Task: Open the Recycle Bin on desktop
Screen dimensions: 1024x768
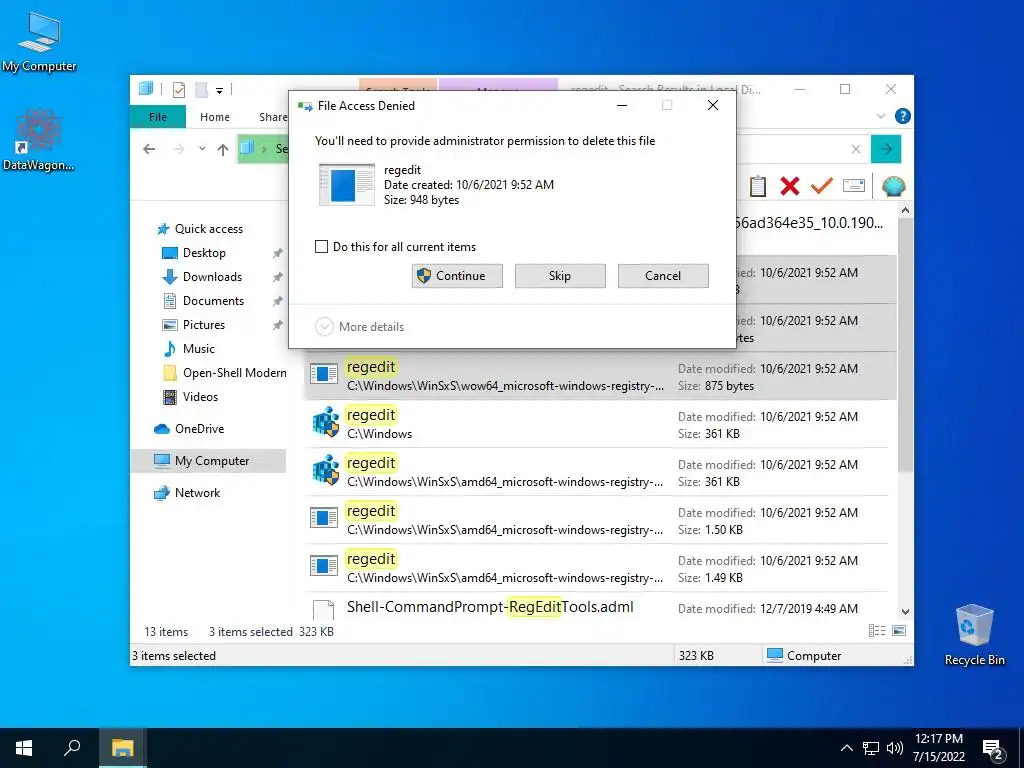Action: pyautogui.click(x=974, y=635)
